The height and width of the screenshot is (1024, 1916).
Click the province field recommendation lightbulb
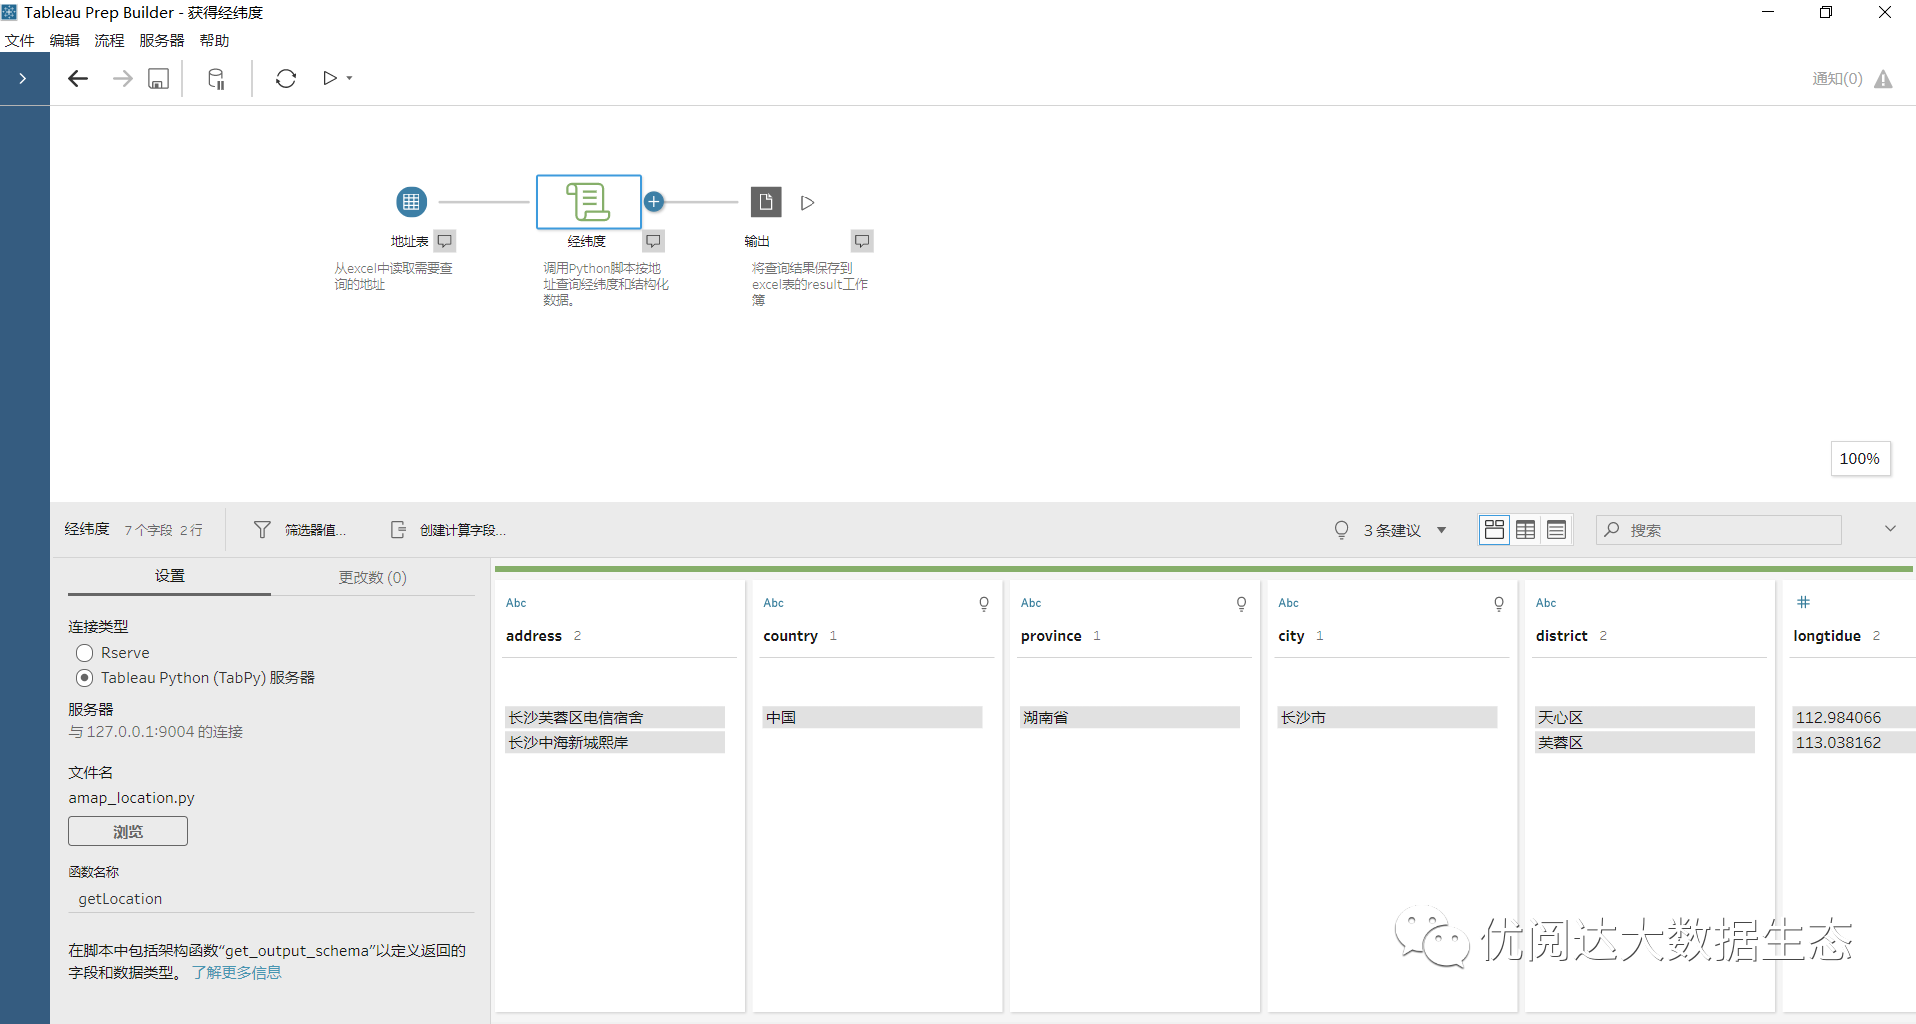coord(1241,604)
